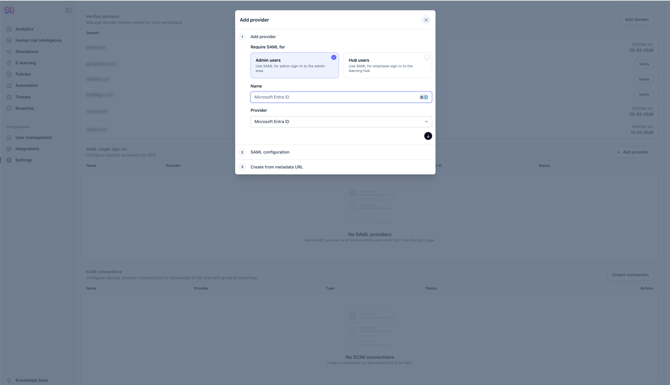The width and height of the screenshot is (670, 385).
Task: Open Breaches in the sidebar
Action: click(24, 109)
